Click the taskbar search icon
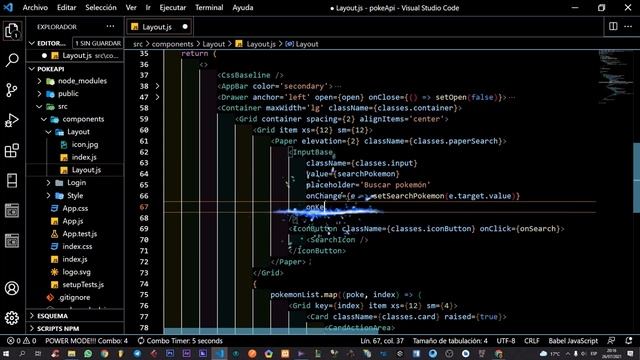 (x=22, y=353)
